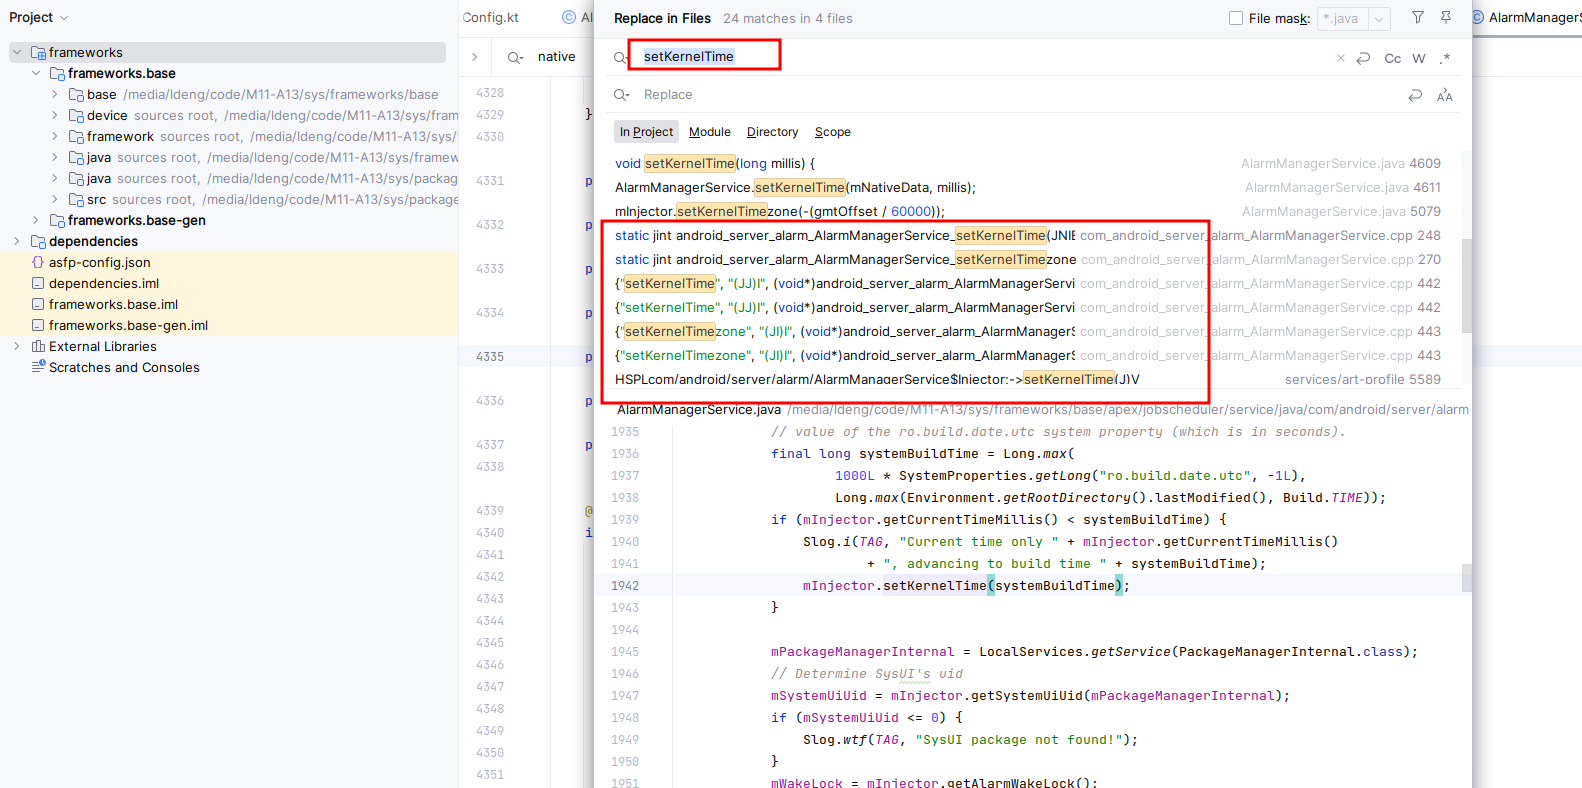Switch to the Config.kt editor tab
This screenshot has width=1582, height=788.
(x=491, y=17)
